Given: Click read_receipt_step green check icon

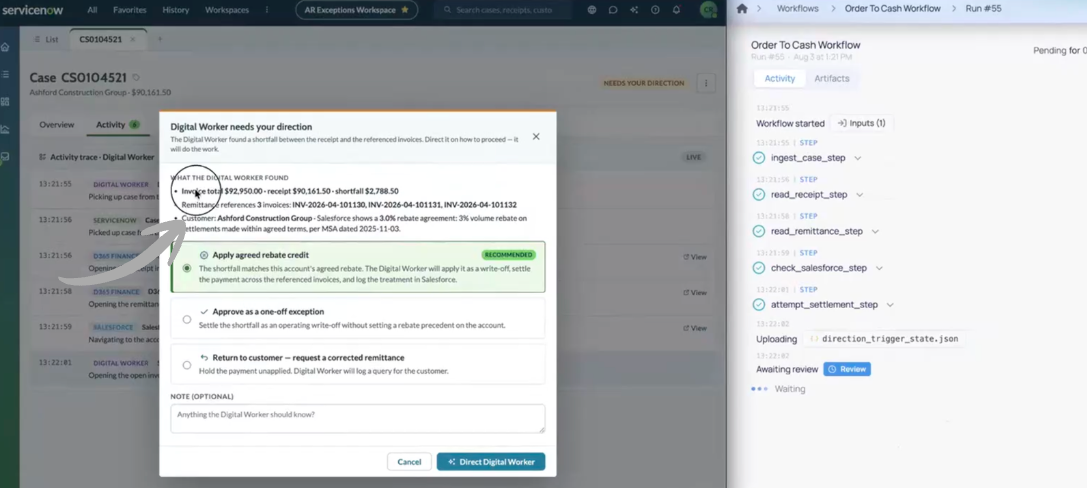Looking at the screenshot, I should pos(758,195).
